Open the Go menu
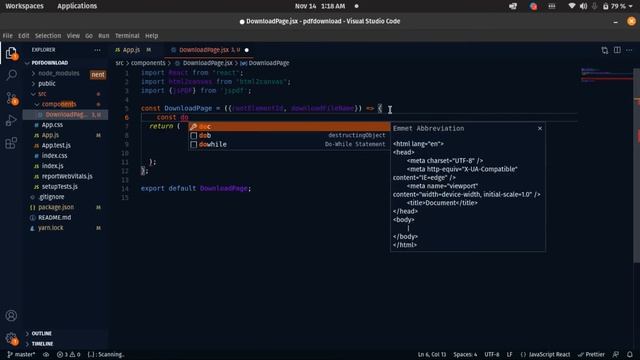This screenshot has width=640, height=360. click(x=89, y=36)
